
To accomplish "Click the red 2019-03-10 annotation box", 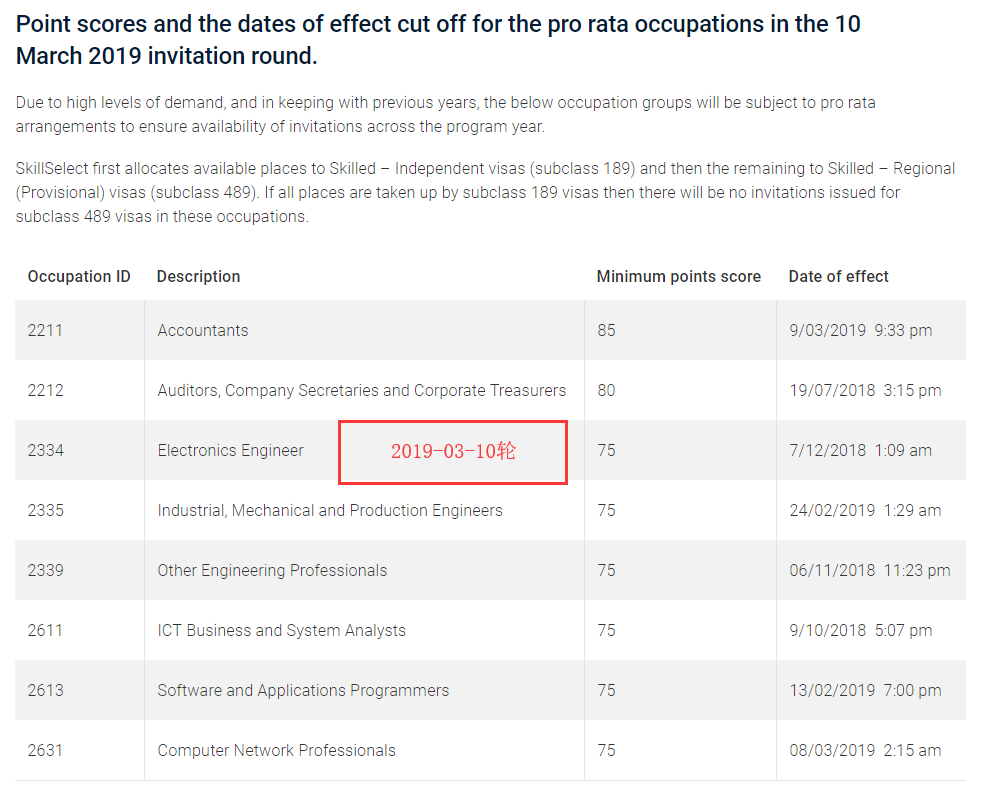I will point(453,451).
